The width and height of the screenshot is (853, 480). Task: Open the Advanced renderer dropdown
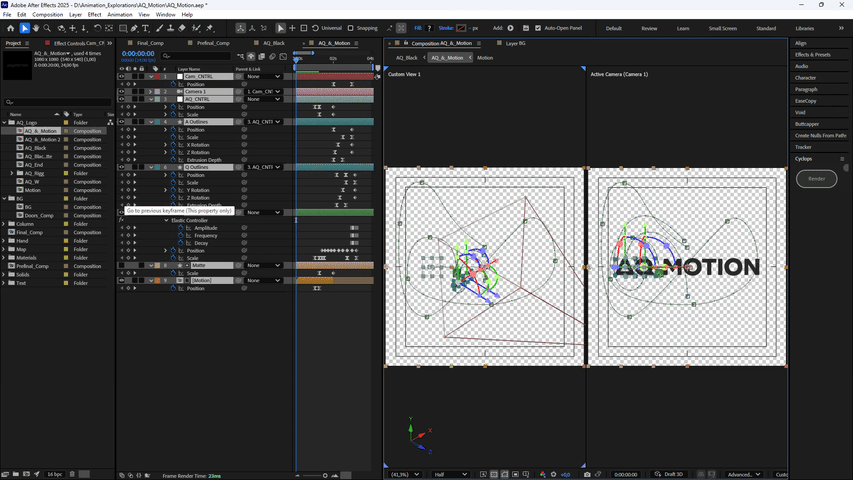[x=744, y=475]
